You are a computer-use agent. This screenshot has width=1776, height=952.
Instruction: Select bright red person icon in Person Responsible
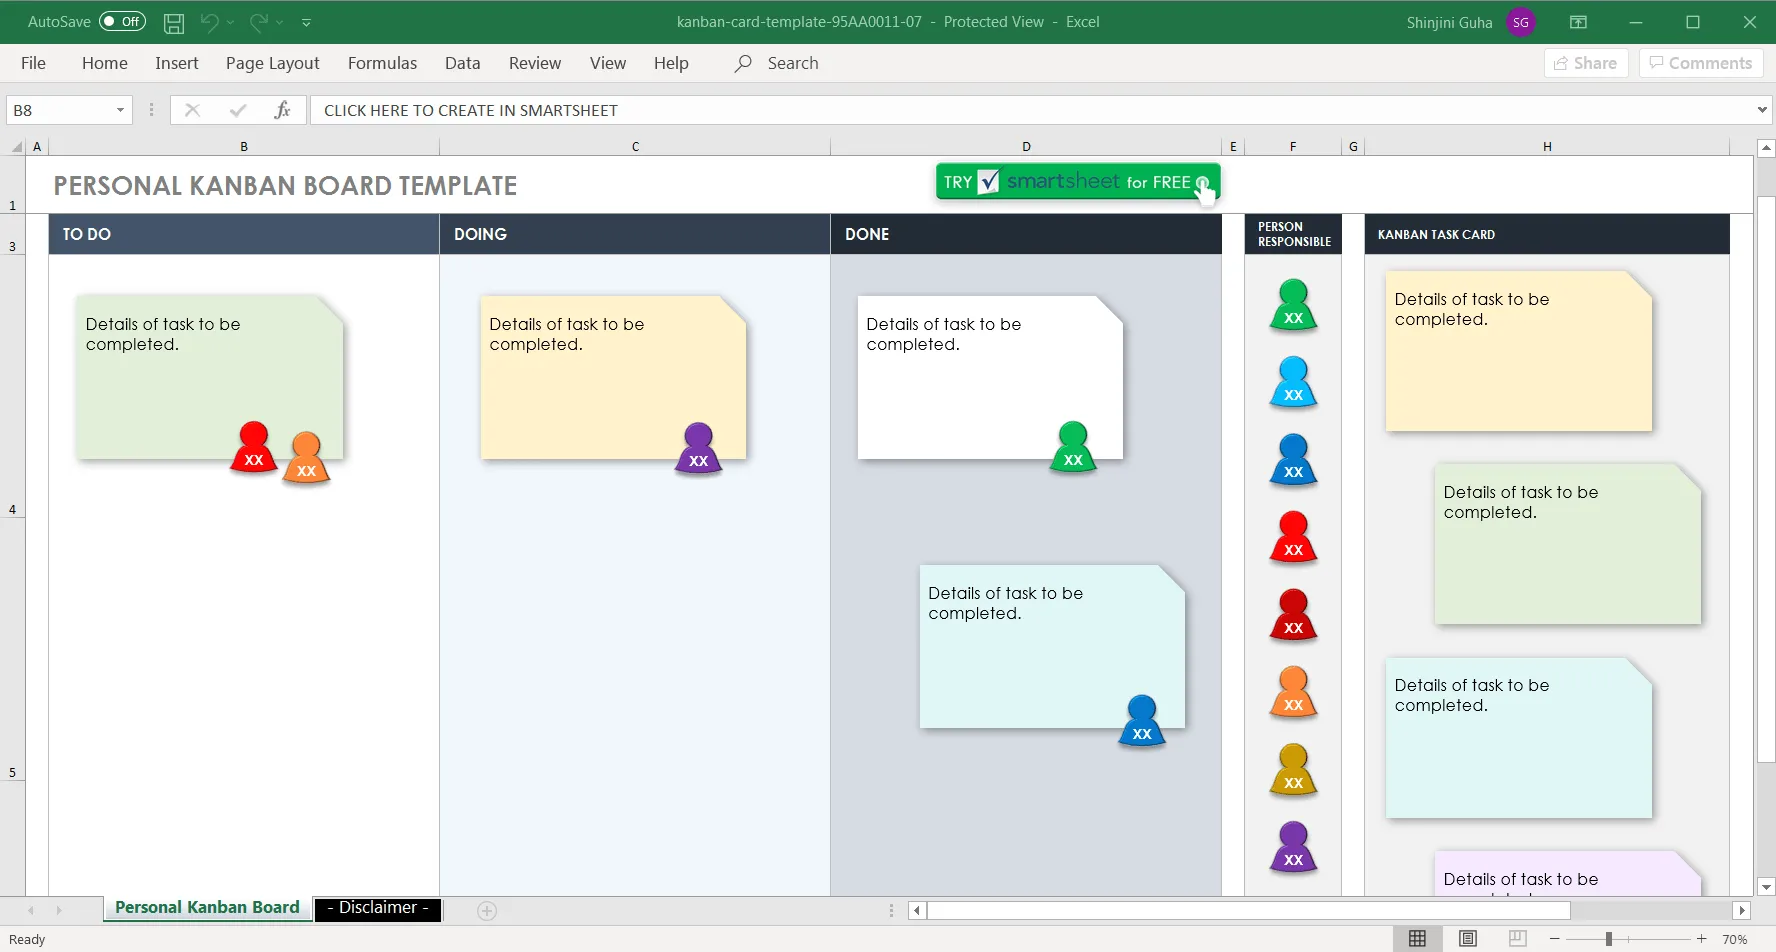click(x=1293, y=537)
